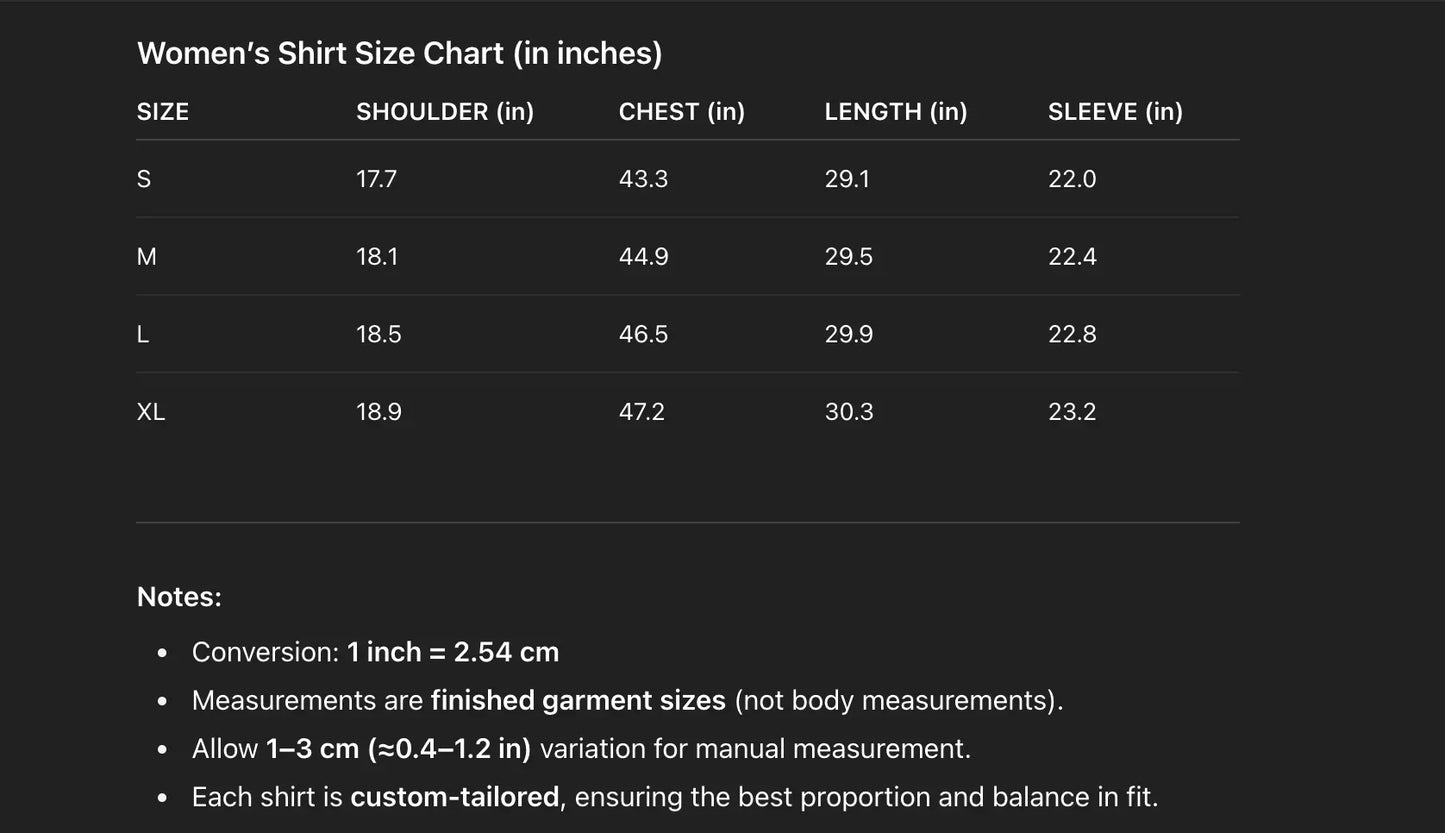
Task: Click the bold custom-tailored text
Action: 454,797
